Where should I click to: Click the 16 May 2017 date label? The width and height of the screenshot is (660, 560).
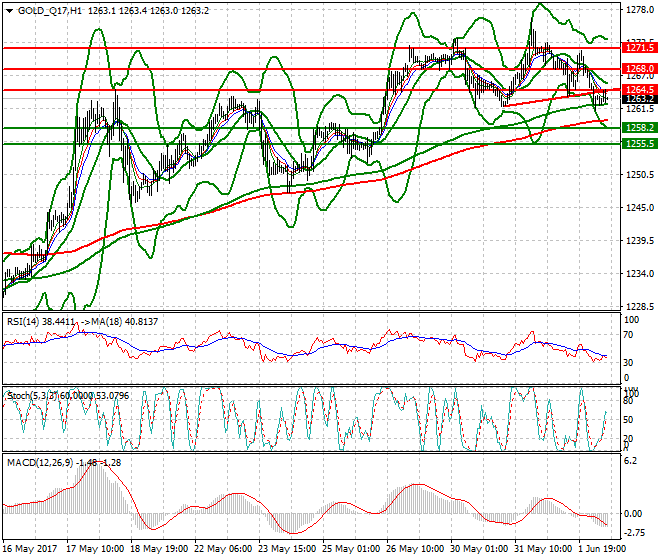[29, 549]
